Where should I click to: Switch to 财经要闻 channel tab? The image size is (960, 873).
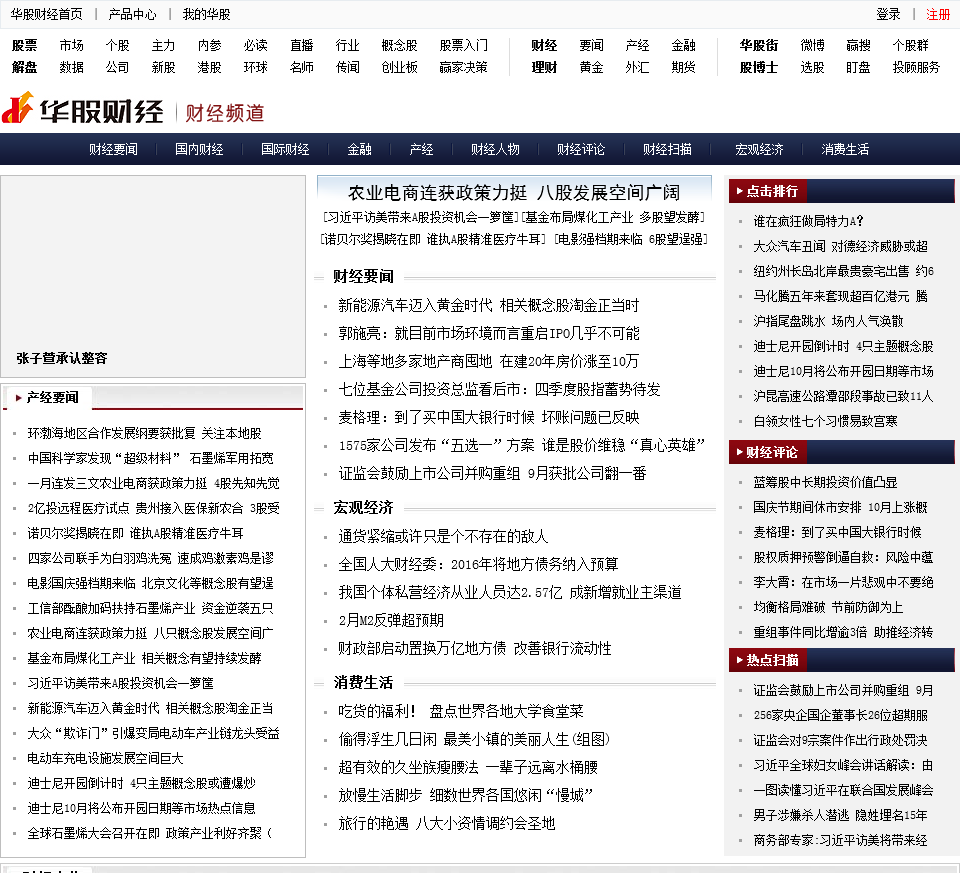click(x=113, y=149)
